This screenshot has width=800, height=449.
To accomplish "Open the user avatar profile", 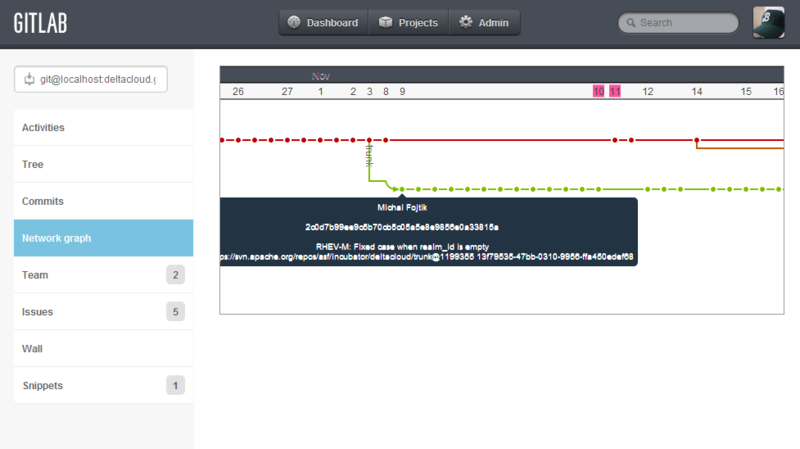I will (x=768, y=22).
